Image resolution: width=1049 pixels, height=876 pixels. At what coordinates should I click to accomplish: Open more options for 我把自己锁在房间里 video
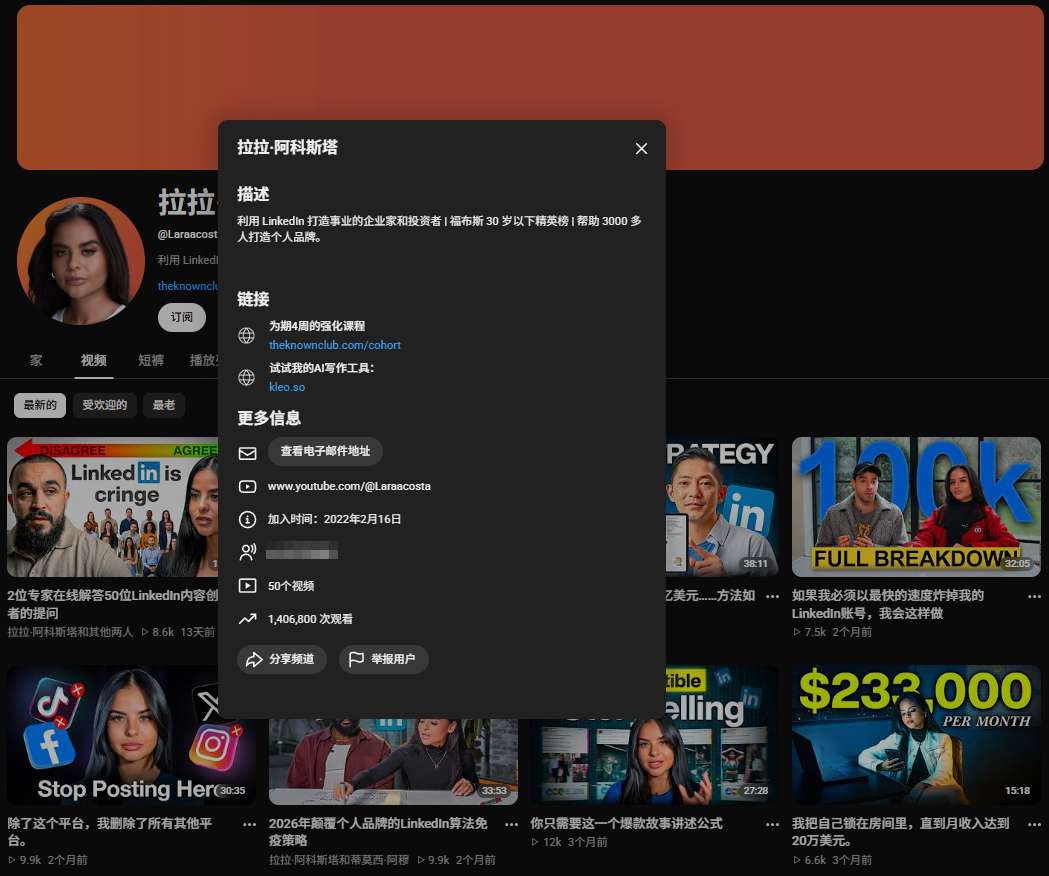[1034, 824]
